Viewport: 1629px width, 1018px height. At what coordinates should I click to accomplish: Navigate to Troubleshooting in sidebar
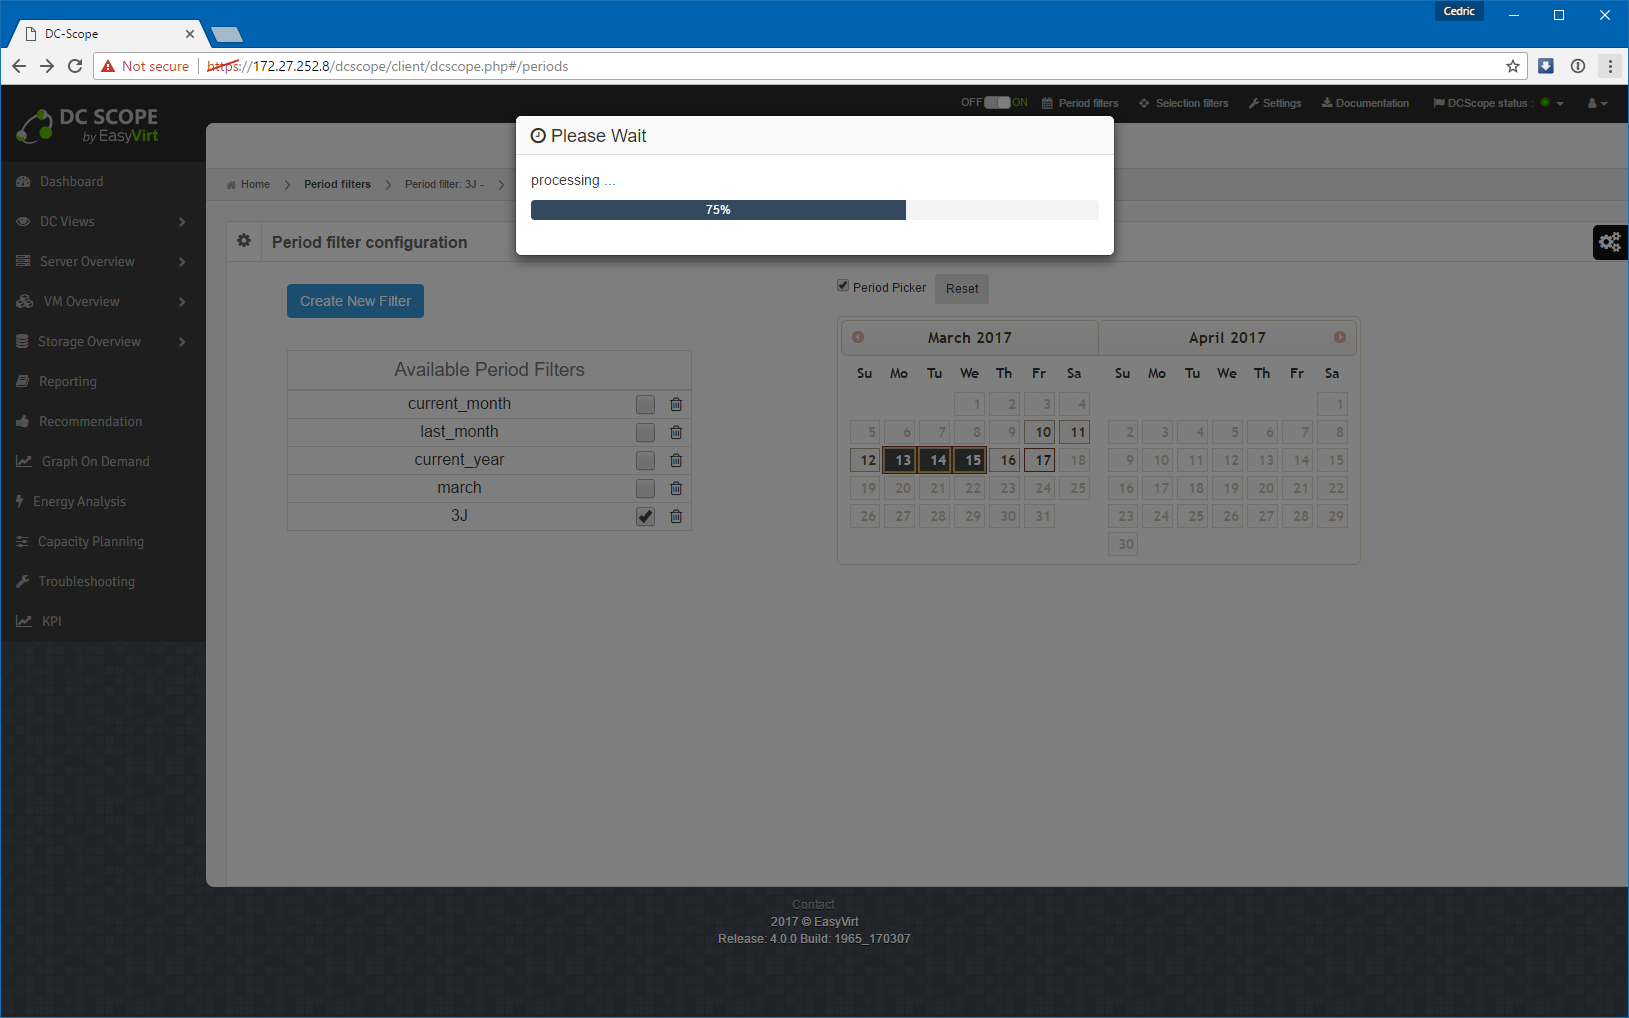pyautogui.click(x=86, y=582)
